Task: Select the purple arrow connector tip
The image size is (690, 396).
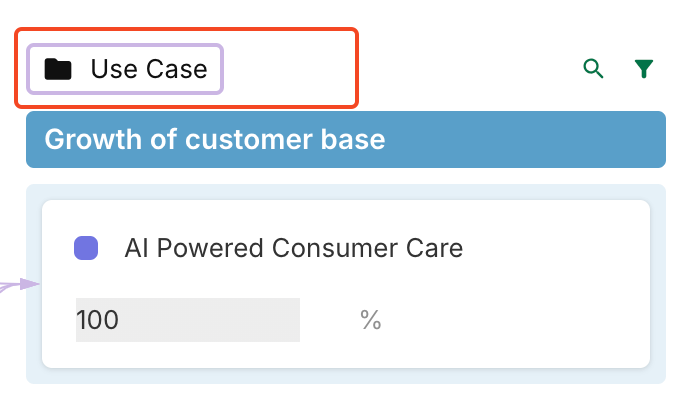Action: pyautogui.click(x=30, y=284)
